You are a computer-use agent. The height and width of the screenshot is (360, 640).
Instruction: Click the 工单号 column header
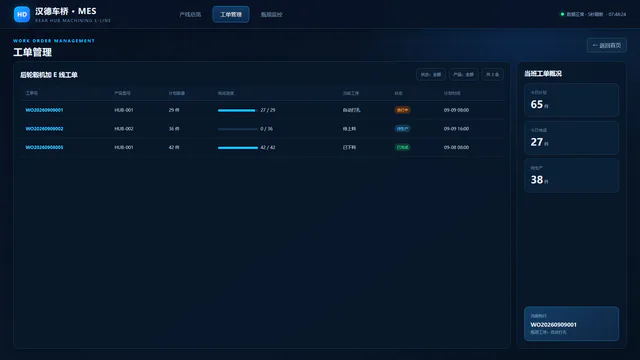32,93
